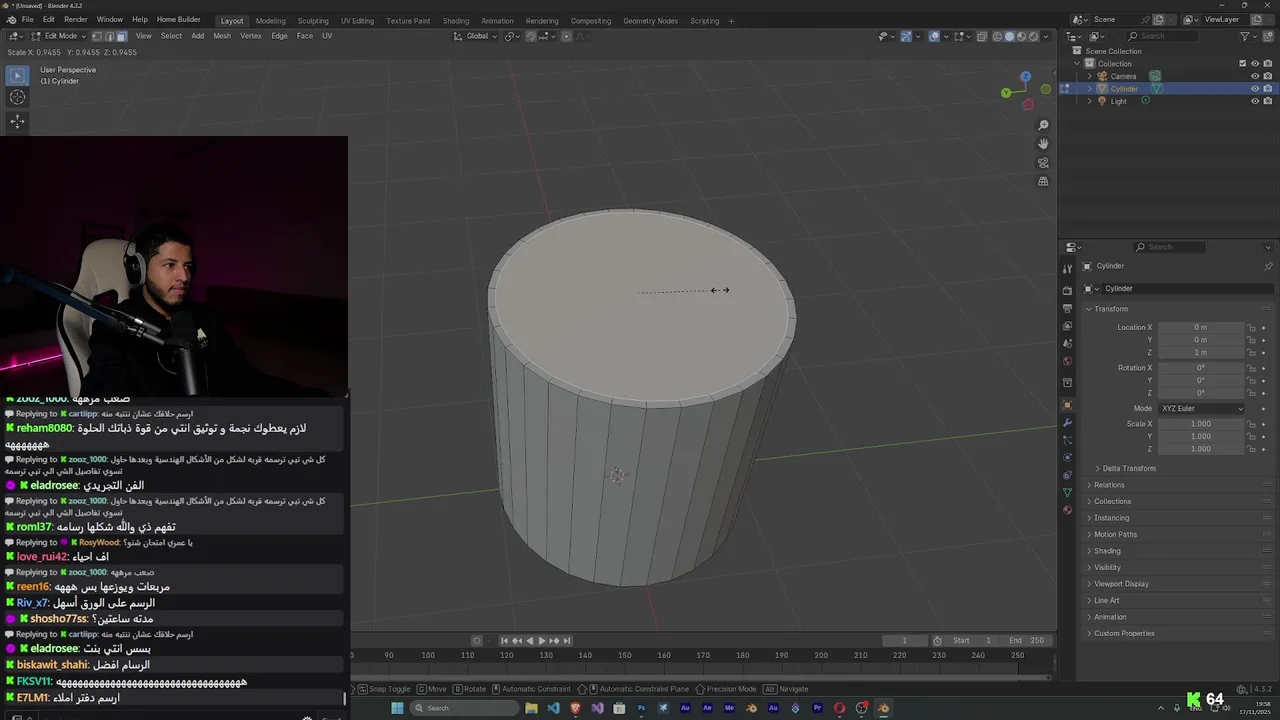The height and width of the screenshot is (720, 1280).
Task: Open the Tool properties tab
Action: (x=1067, y=267)
